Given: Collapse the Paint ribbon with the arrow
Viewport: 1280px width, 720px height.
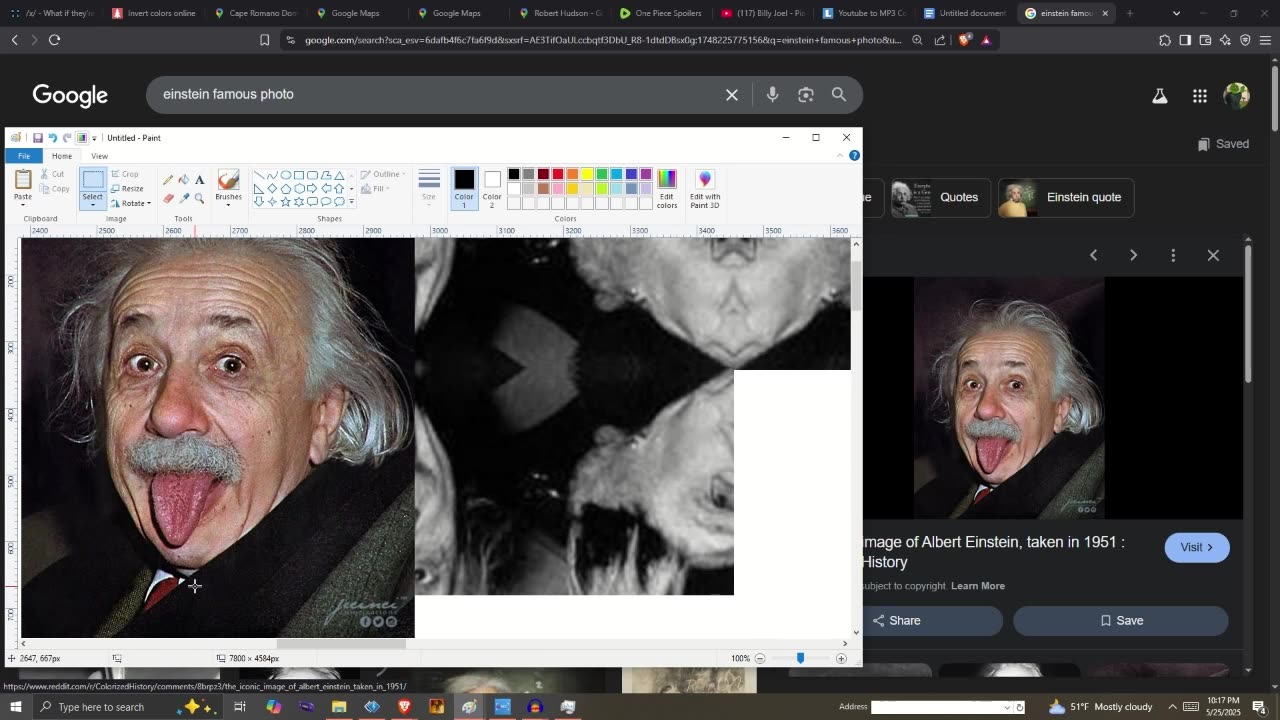Looking at the screenshot, I should point(839,156).
